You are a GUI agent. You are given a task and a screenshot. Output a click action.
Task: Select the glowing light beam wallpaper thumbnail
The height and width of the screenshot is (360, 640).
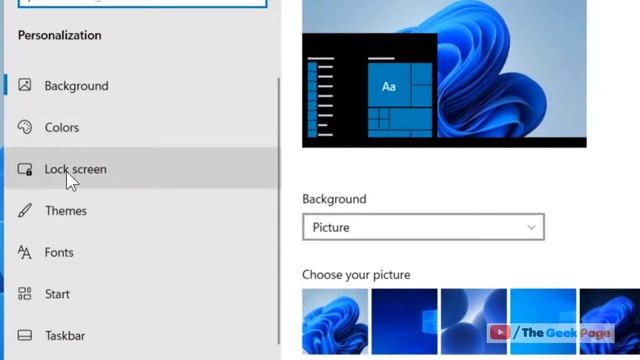[x=474, y=321]
